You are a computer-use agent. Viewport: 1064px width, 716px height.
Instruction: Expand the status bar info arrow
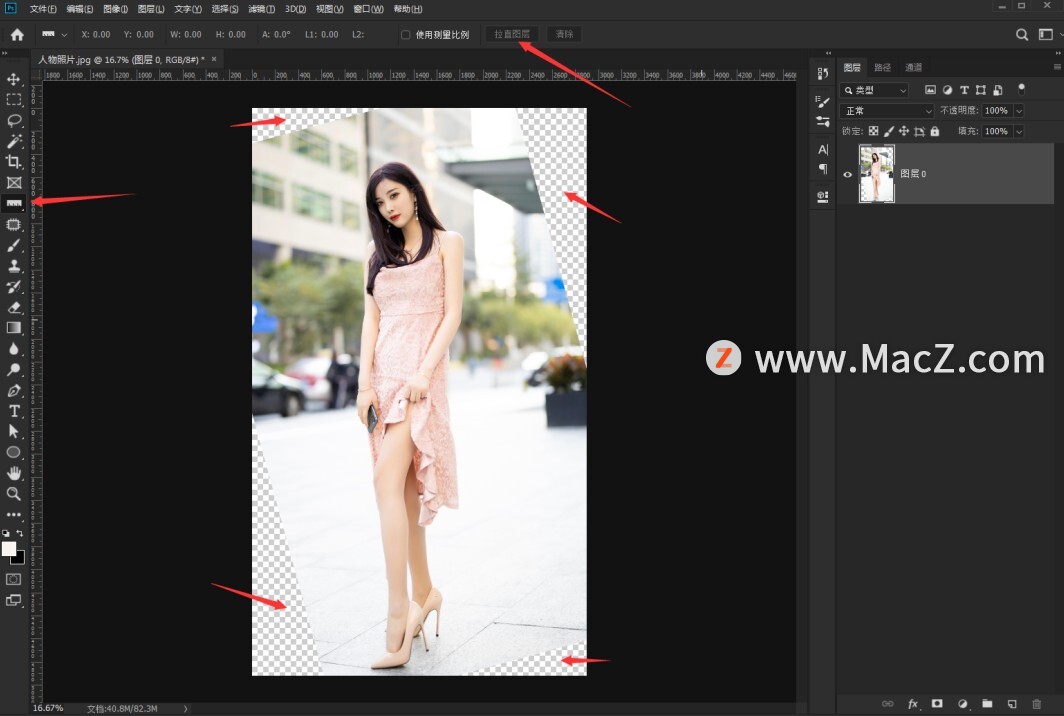click(x=185, y=709)
